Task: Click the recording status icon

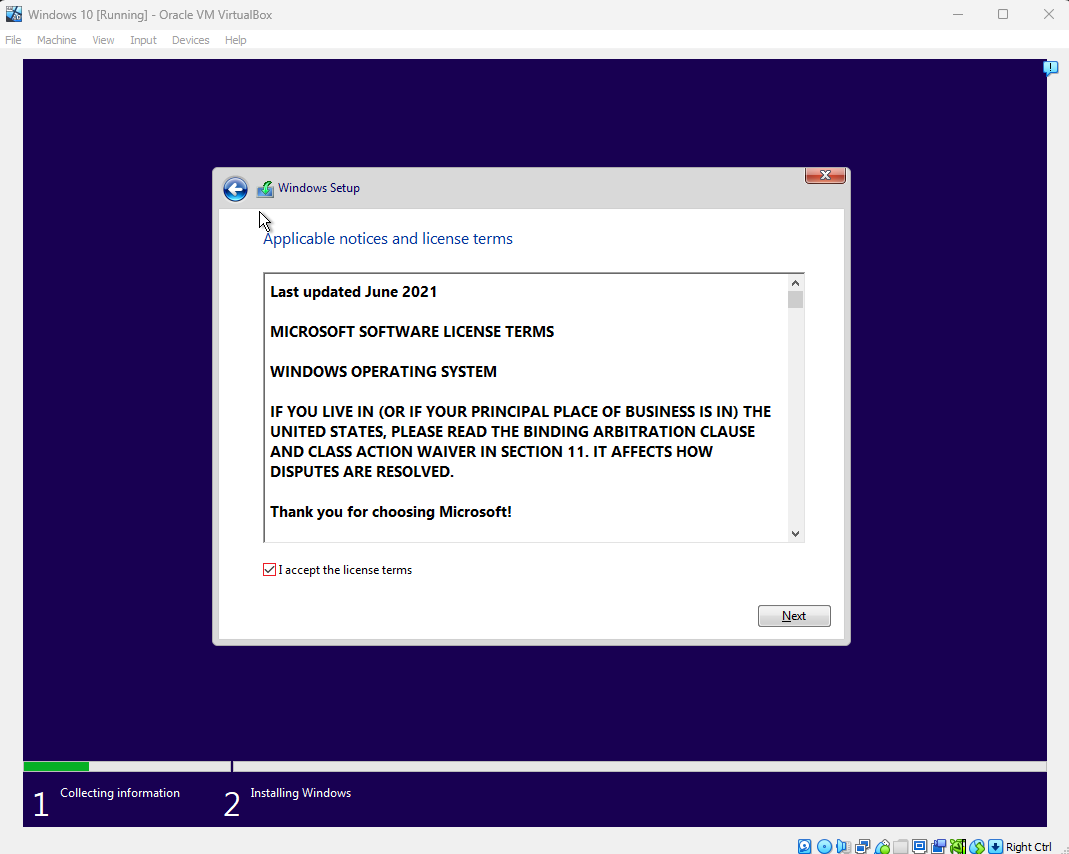Action: pos(938,847)
